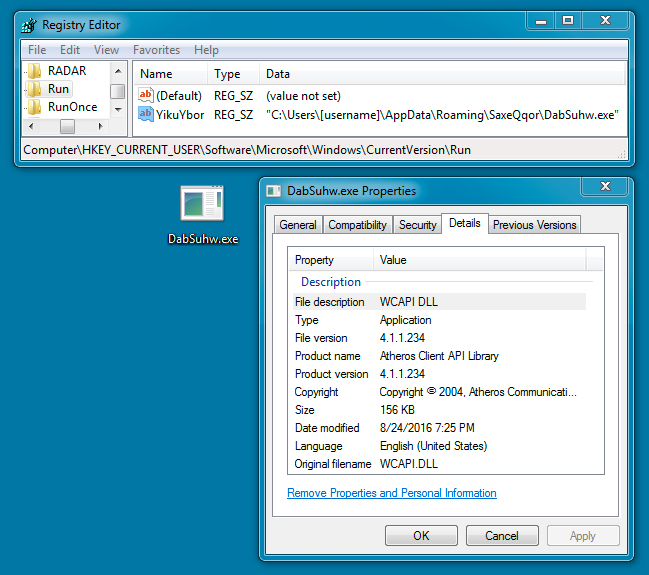Click the RunOnce folder icon
The height and width of the screenshot is (575, 649).
(x=35, y=107)
